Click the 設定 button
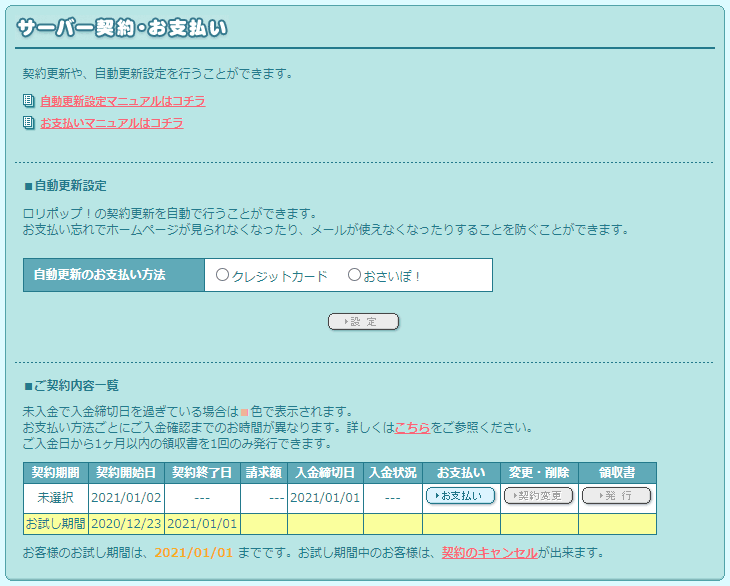 364,322
